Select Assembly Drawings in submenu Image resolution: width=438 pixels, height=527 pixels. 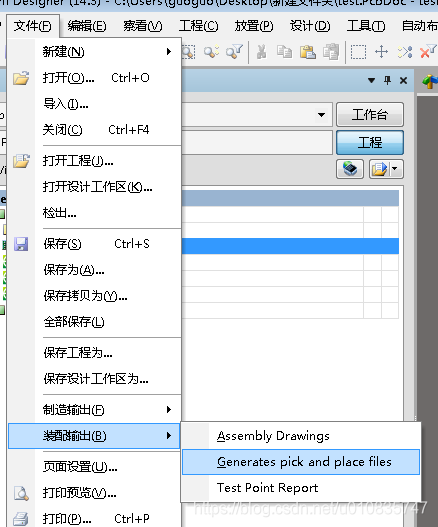click(301, 436)
